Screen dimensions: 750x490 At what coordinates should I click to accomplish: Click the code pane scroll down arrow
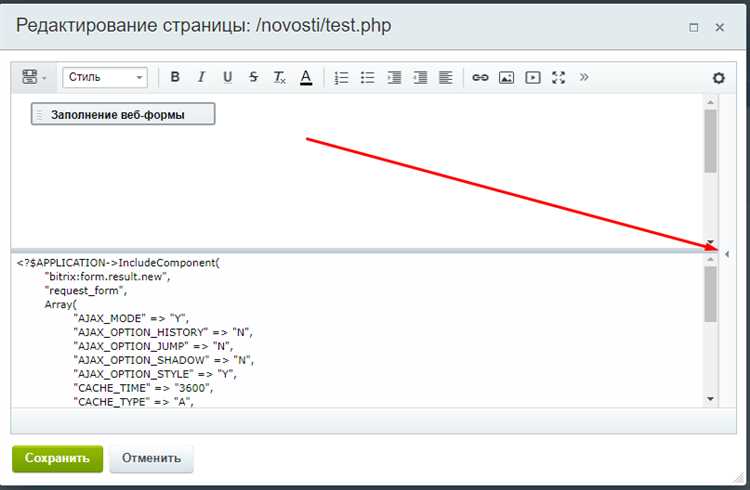[710, 399]
